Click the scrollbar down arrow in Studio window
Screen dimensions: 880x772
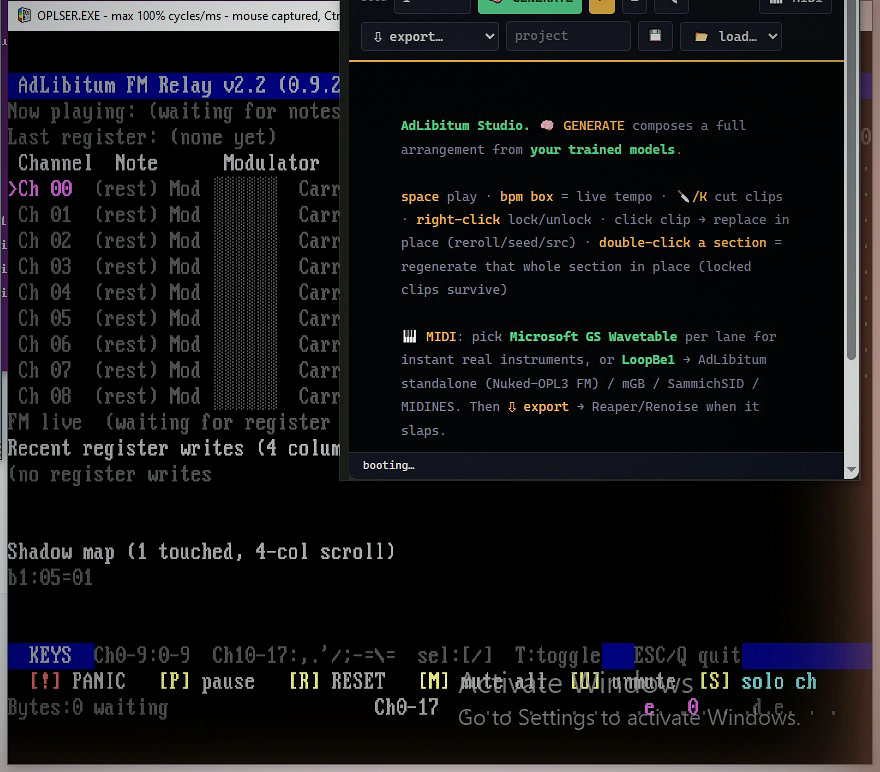click(851, 470)
